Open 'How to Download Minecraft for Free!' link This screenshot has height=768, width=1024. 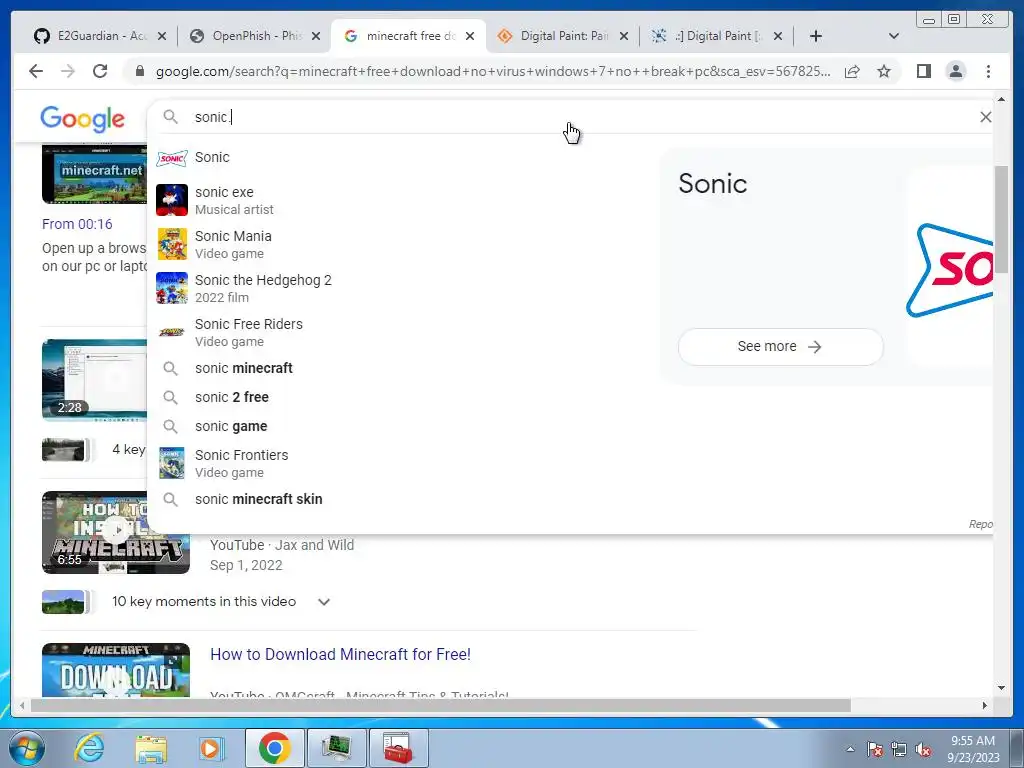click(x=340, y=654)
